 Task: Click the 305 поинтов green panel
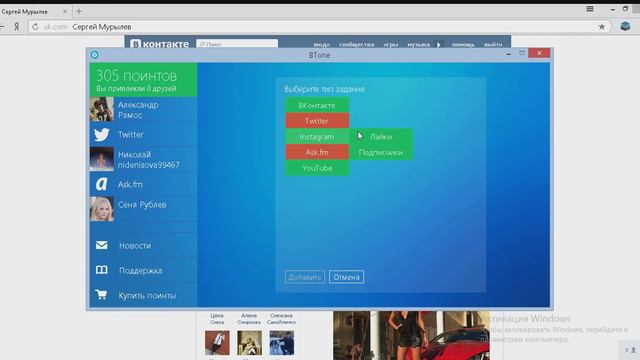[143, 80]
